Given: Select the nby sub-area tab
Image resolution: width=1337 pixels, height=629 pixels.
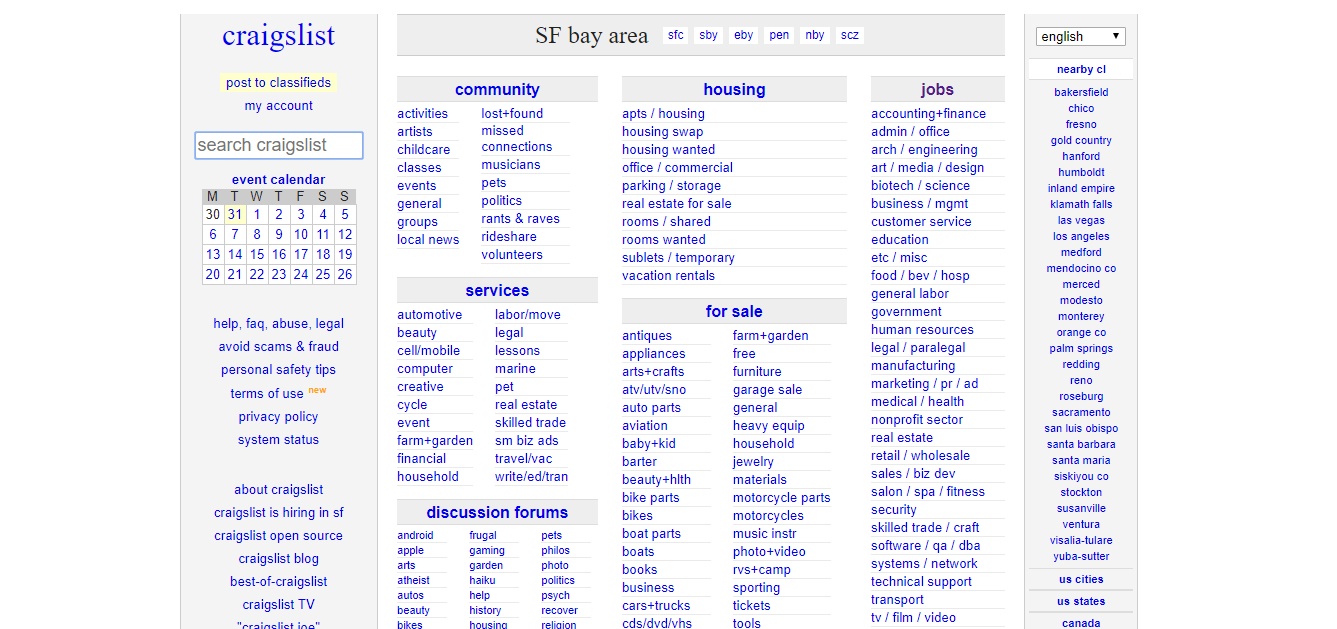Looking at the screenshot, I should (815, 35).
